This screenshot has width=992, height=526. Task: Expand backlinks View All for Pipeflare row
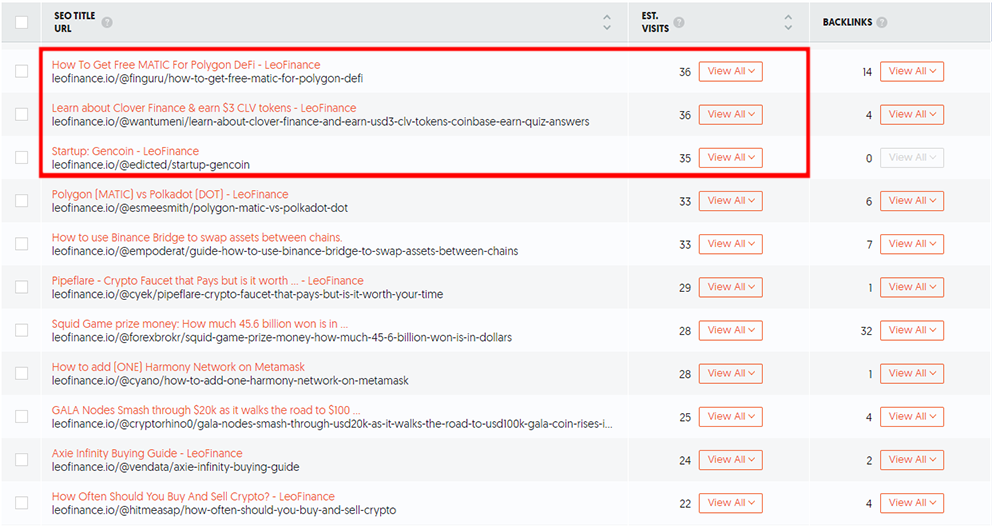point(912,287)
